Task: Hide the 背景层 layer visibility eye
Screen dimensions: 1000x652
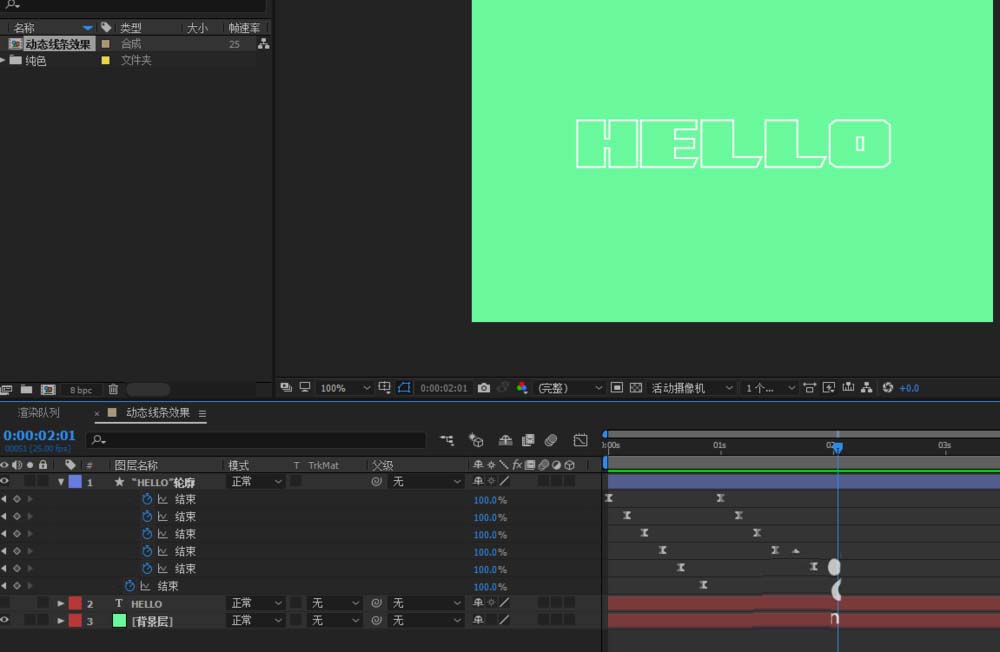Action: [x=5, y=621]
